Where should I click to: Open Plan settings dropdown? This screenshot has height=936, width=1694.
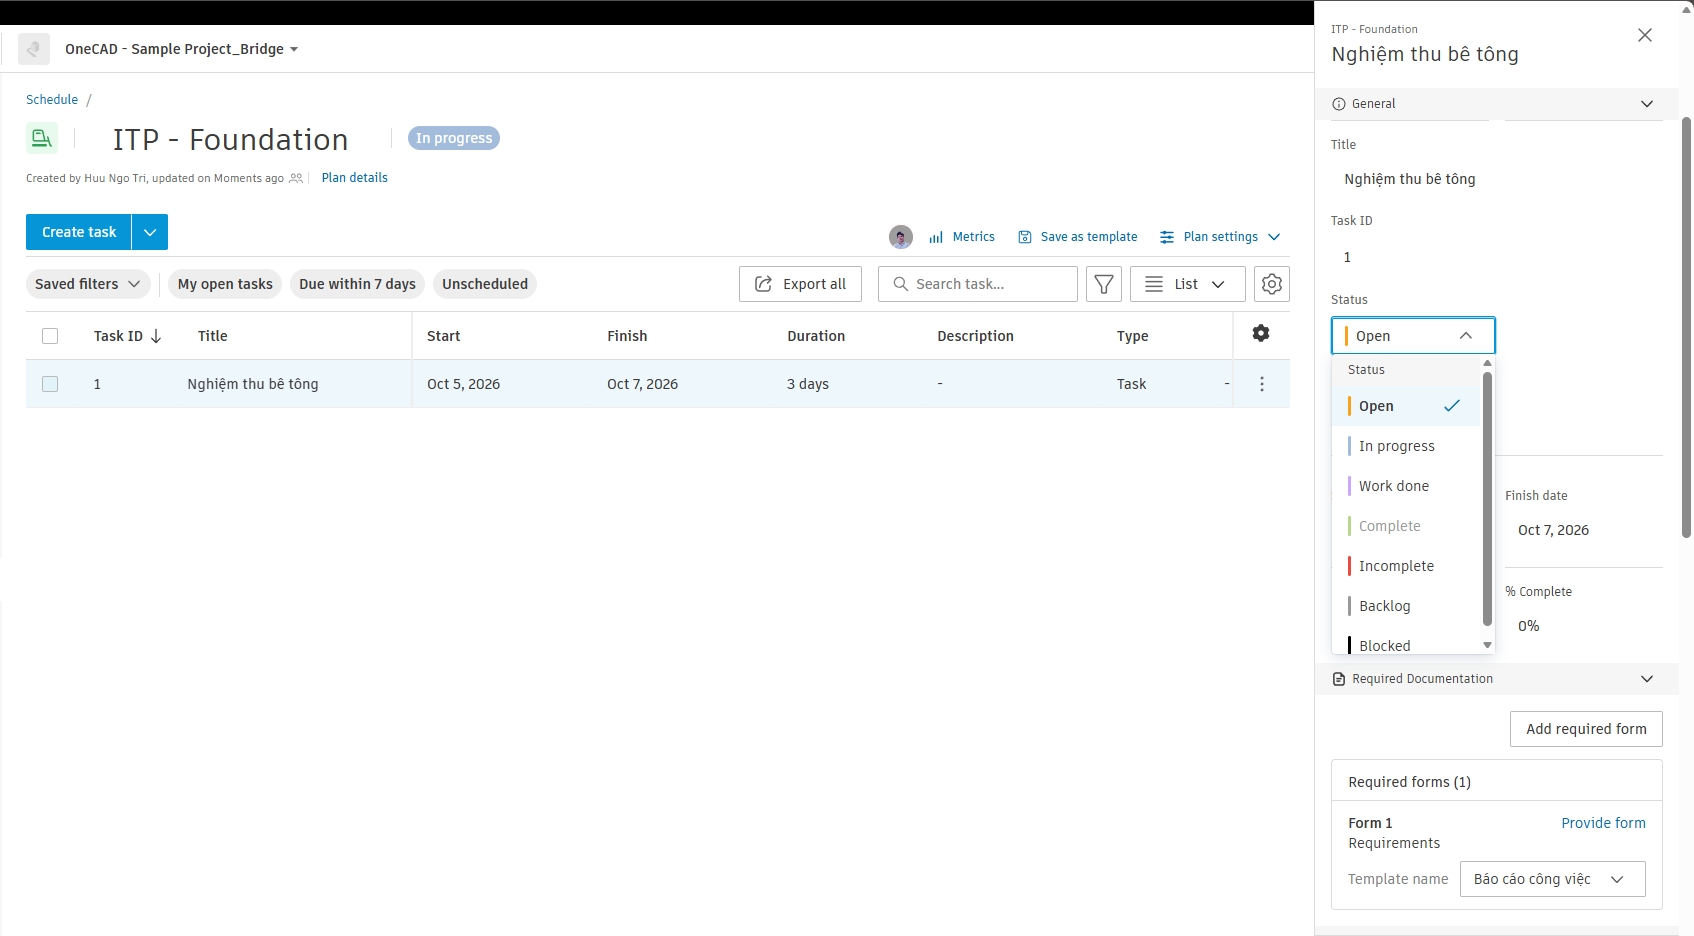[1220, 237]
